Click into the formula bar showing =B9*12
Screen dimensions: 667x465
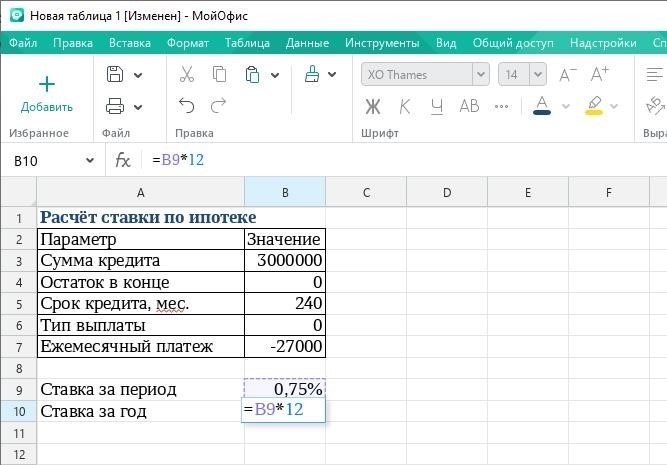tap(404, 160)
